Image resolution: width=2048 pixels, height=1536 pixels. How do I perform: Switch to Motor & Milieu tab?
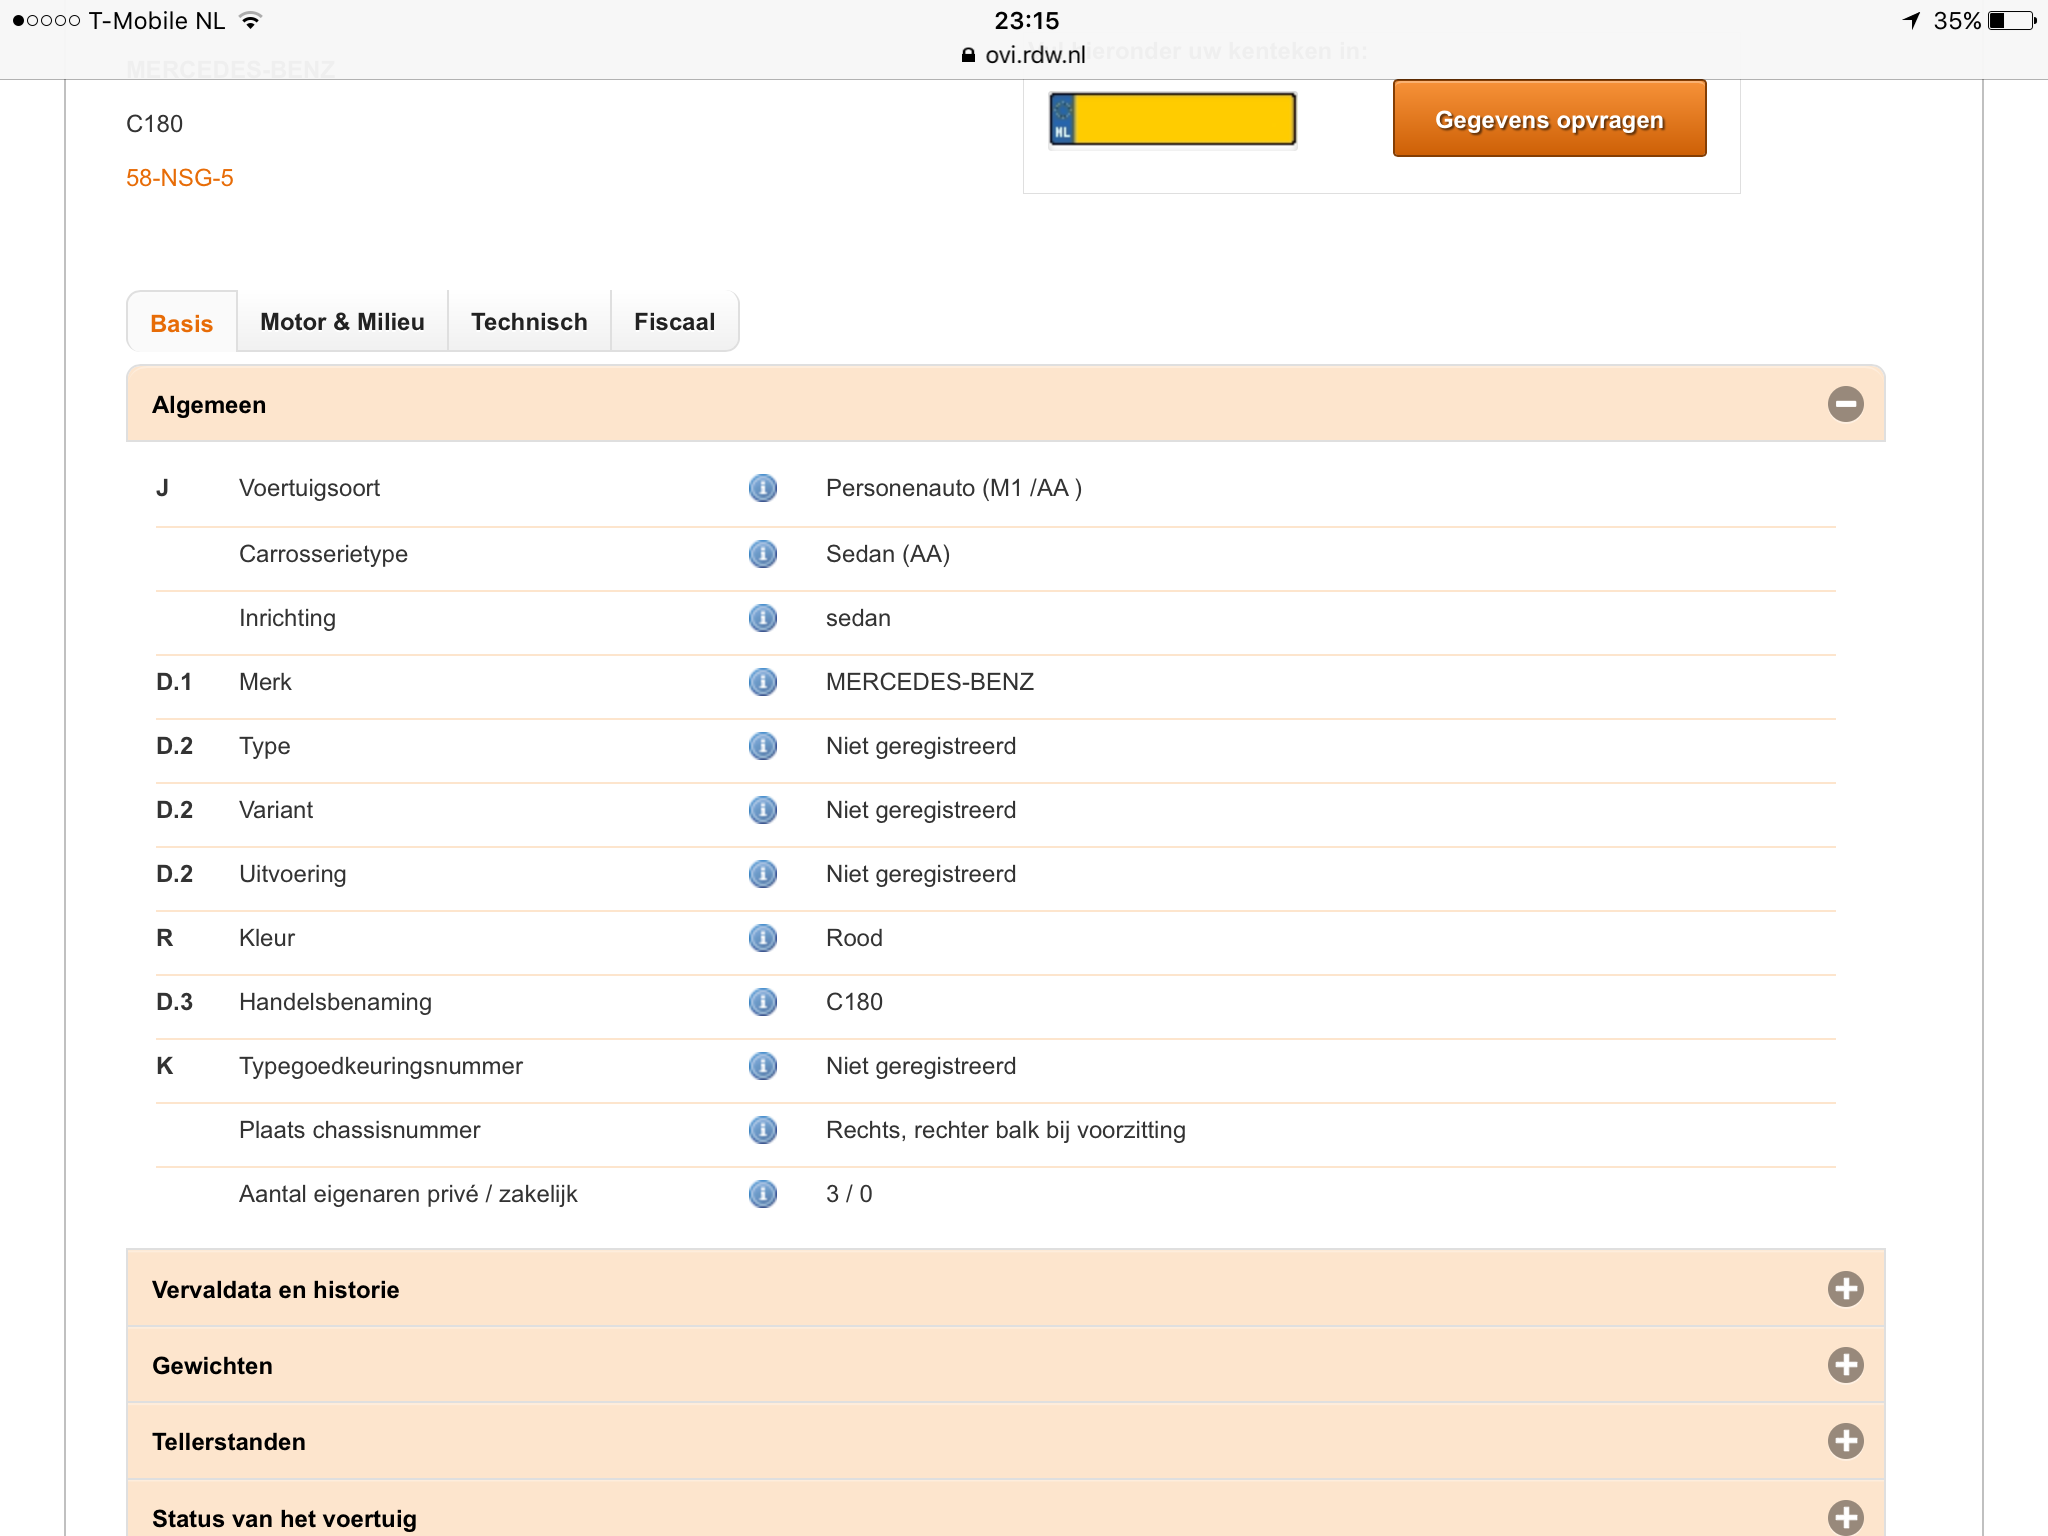[x=342, y=322]
